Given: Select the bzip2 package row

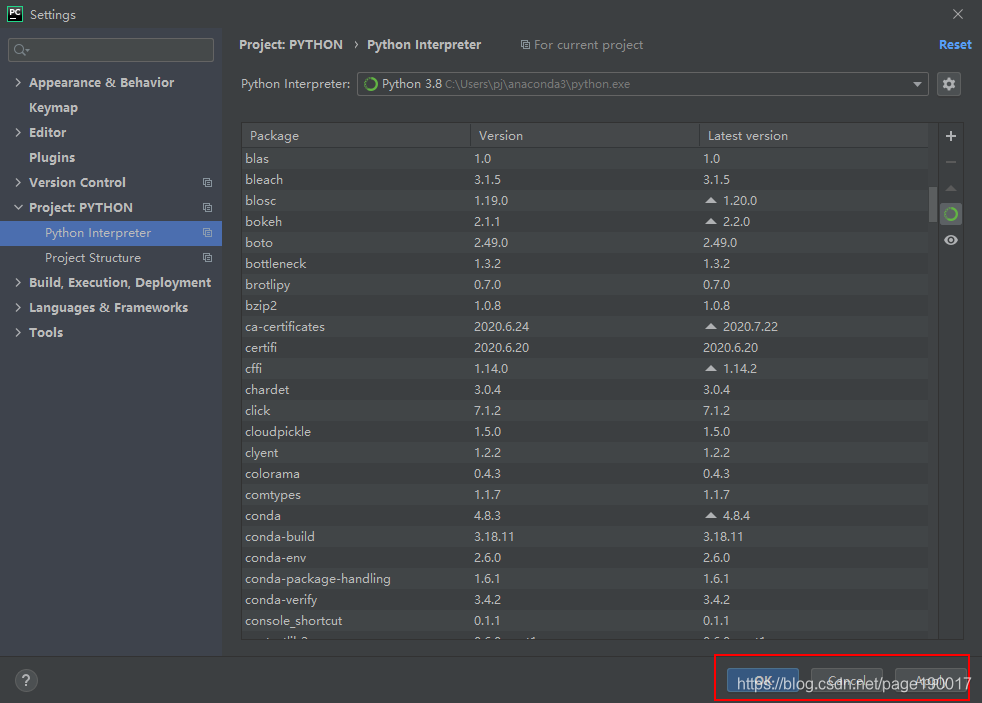Looking at the screenshot, I should [585, 305].
